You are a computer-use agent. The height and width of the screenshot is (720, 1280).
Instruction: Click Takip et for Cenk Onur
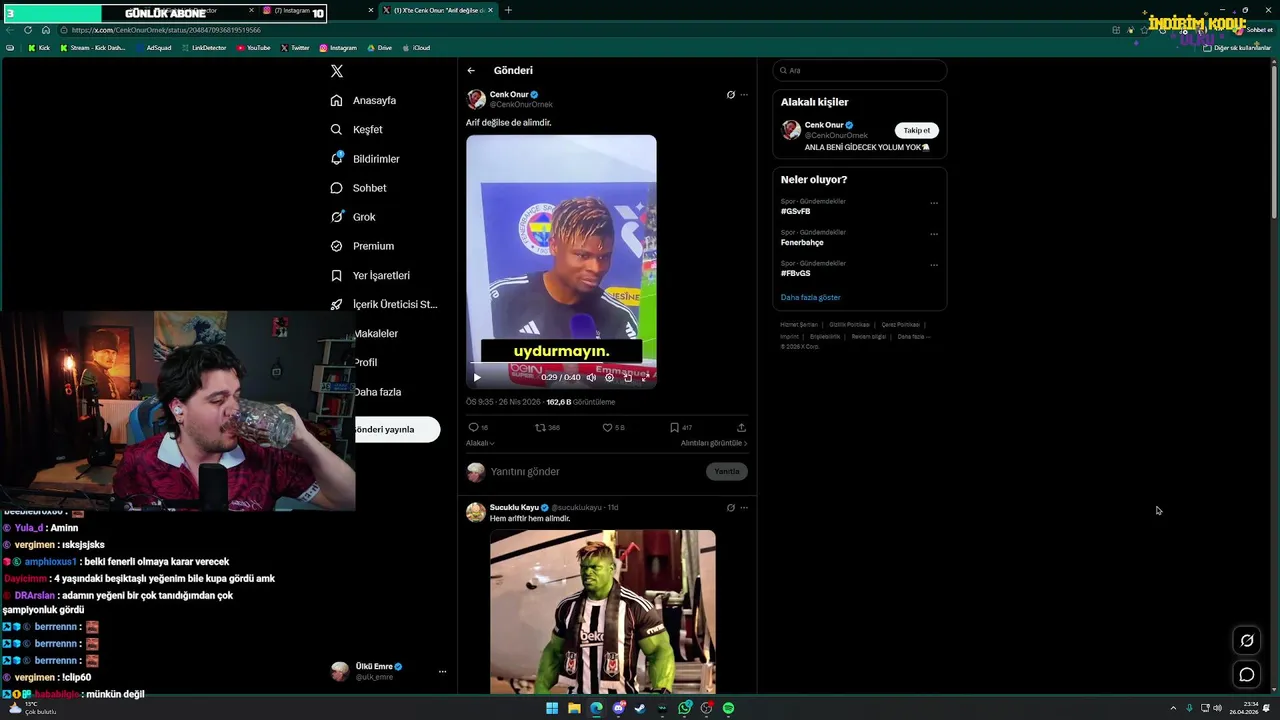click(x=917, y=130)
